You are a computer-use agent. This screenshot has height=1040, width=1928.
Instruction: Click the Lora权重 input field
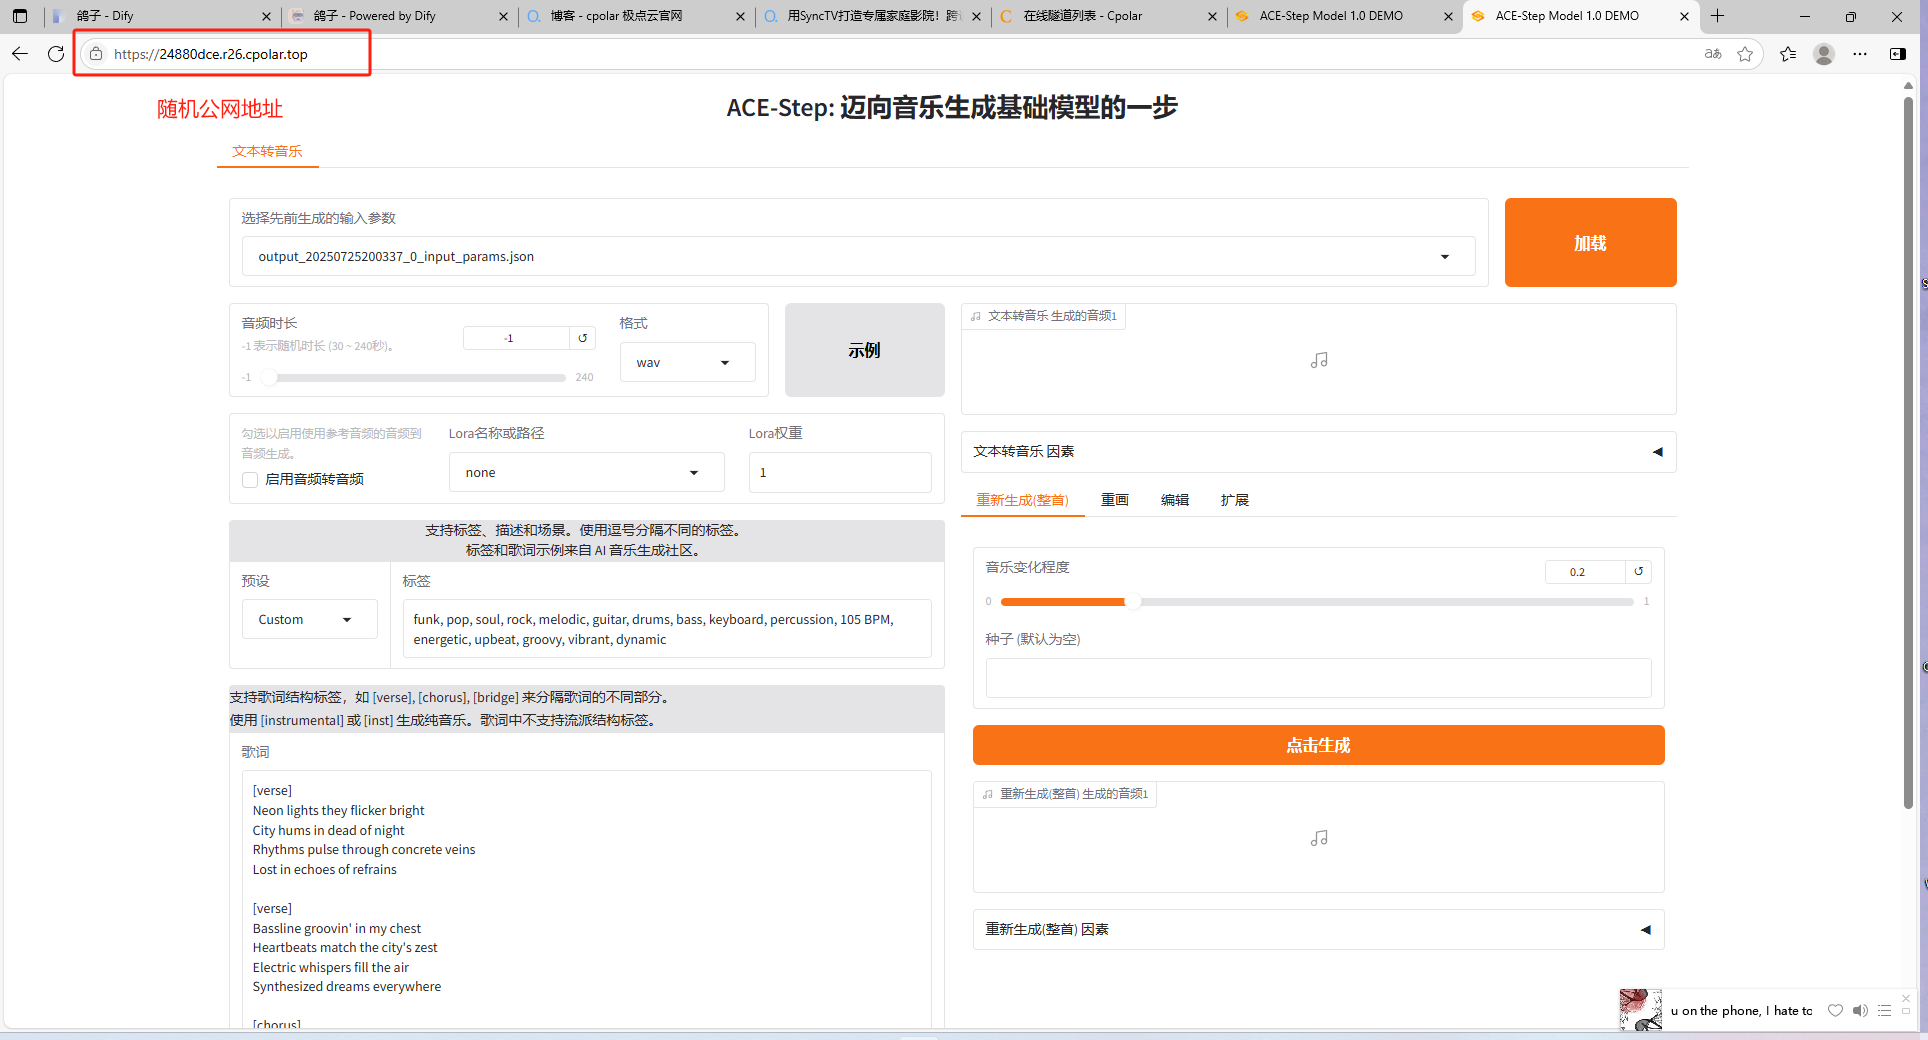tap(840, 472)
